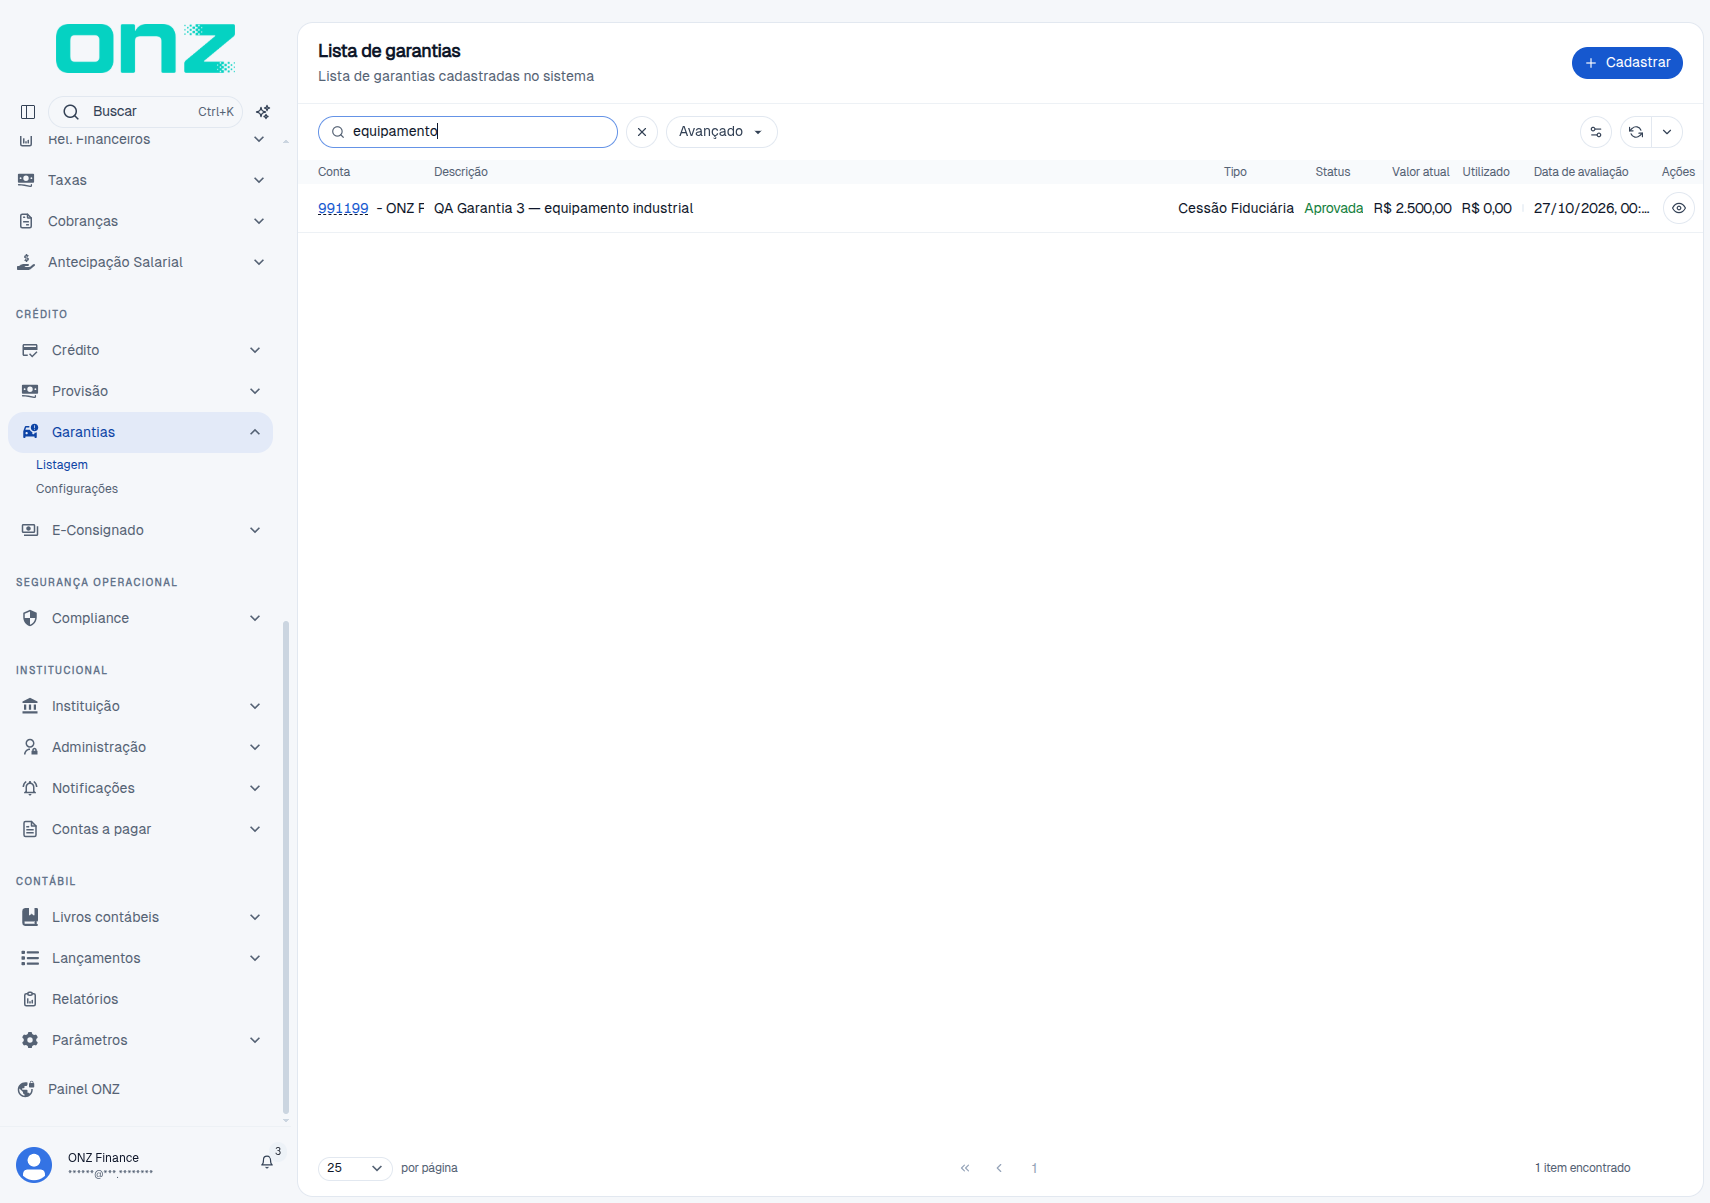The height and width of the screenshot is (1203, 1710).
Task: Collapse the Garantias menu
Action: click(x=140, y=432)
